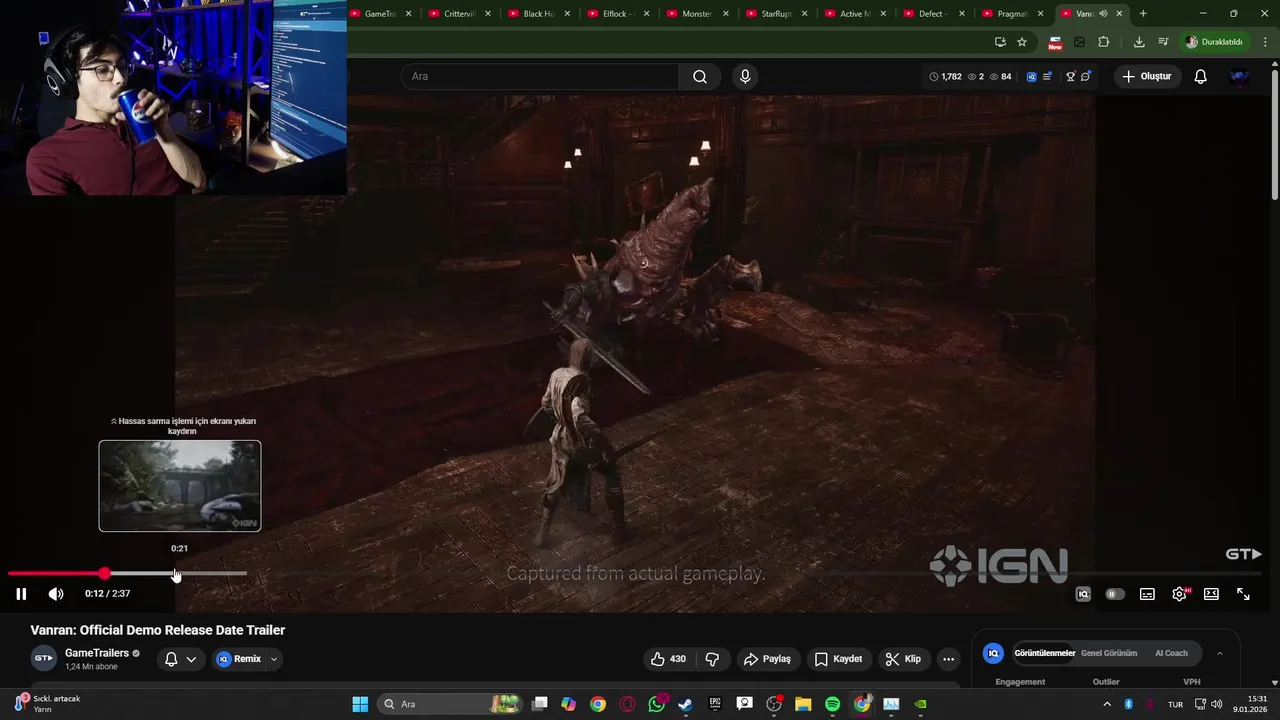Screen dimensions: 1280x720
Task: Click the vidIQ trophy icon
Action: (x=1070, y=77)
